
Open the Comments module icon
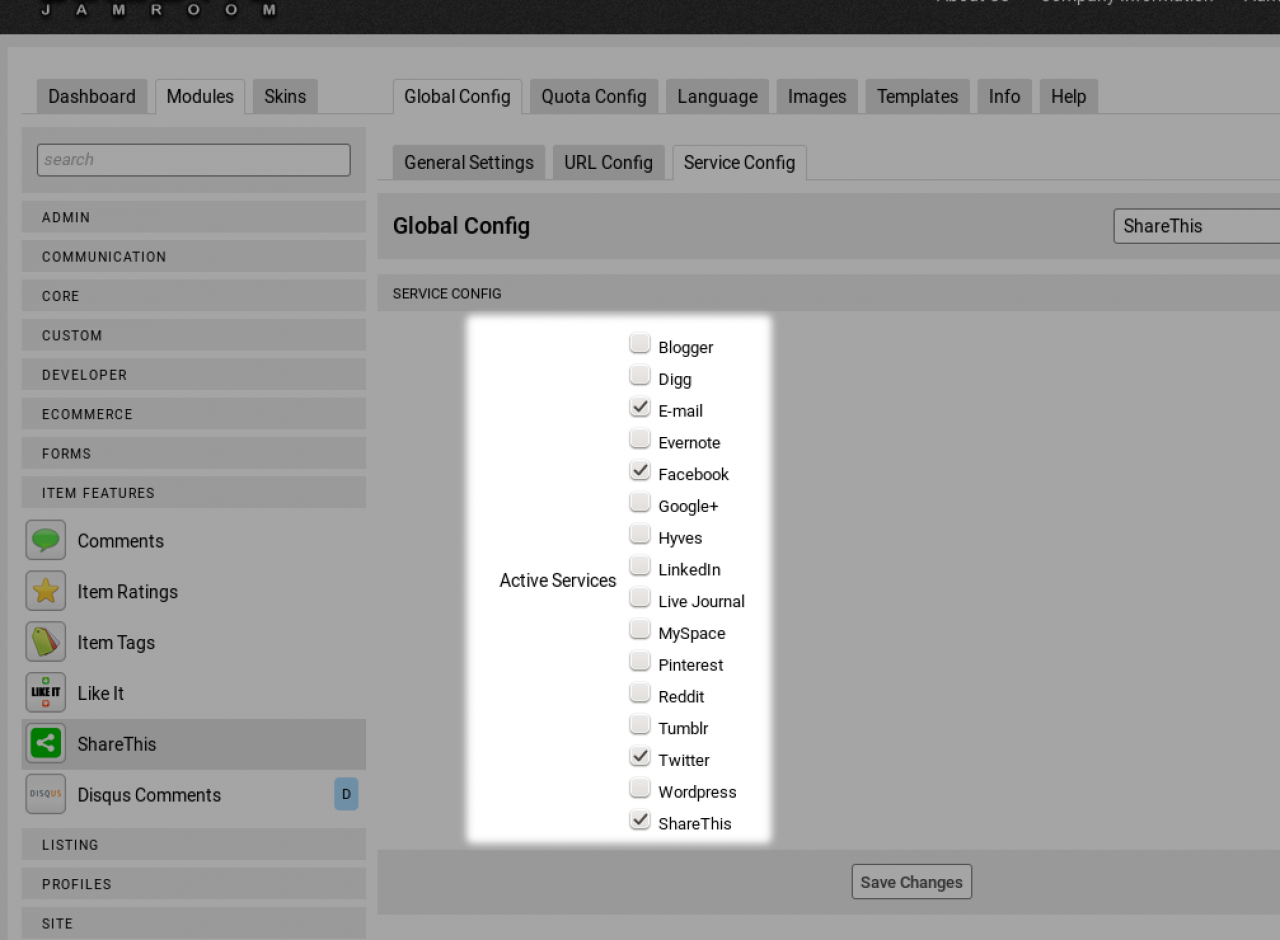tap(46, 540)
